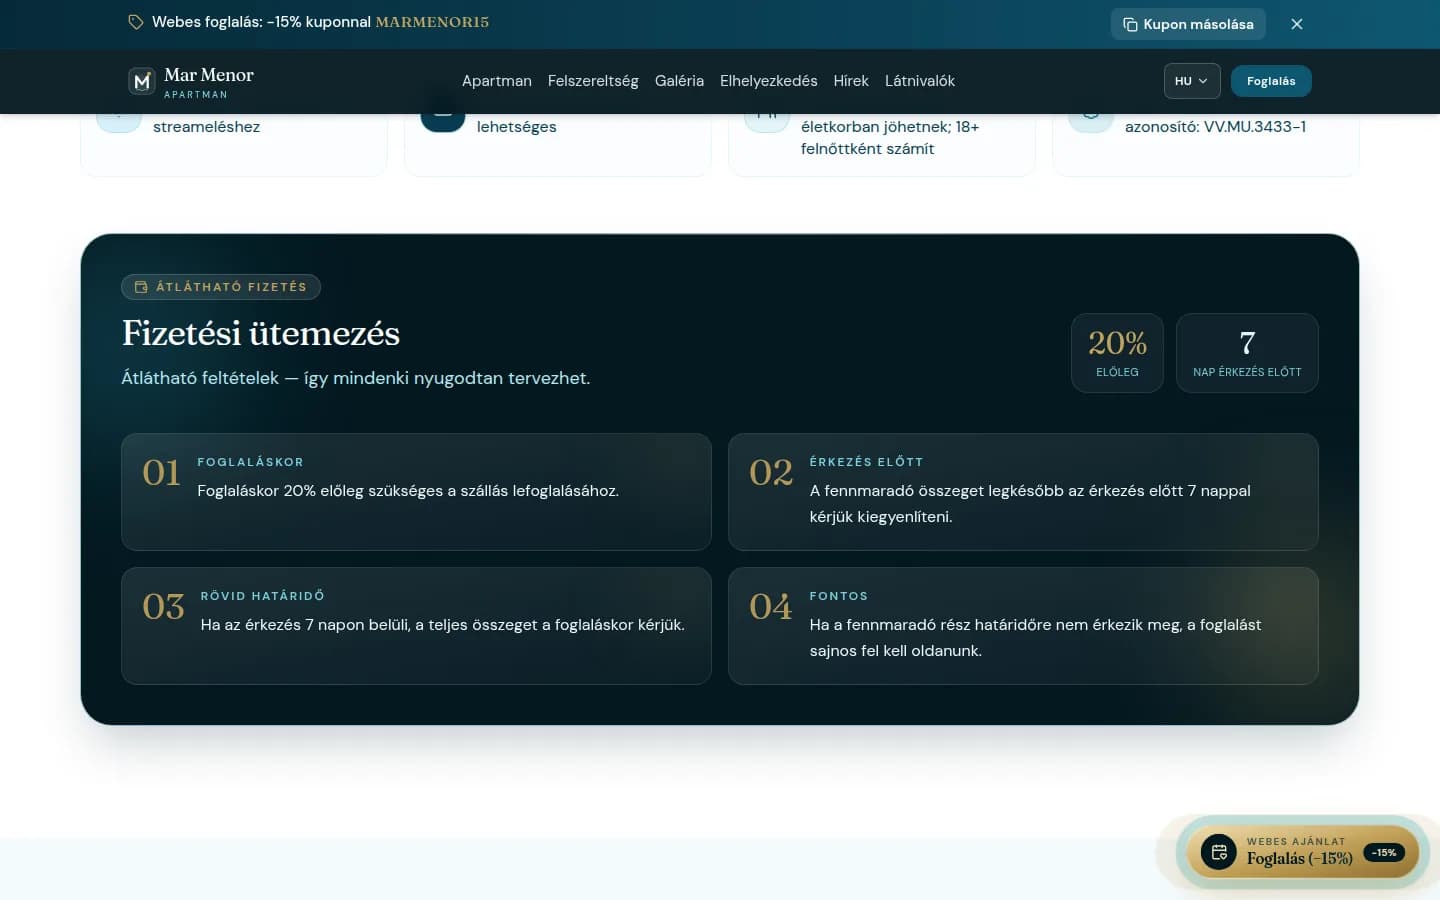Click the Átlátható fizetés badge icon
This screenshot has height=900, width=1440.
pos(141,287)
